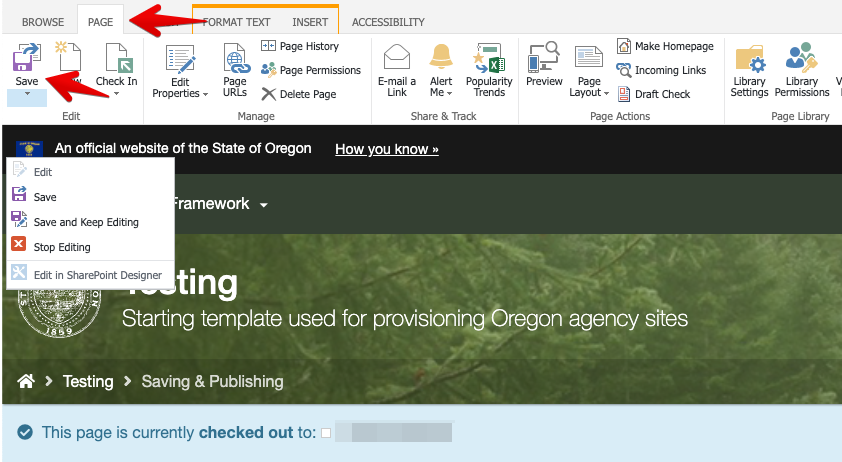The height and width of the screenshot is (462, 842).
Task: Click the Edit Properties icon
Action: tap(180, 59)
